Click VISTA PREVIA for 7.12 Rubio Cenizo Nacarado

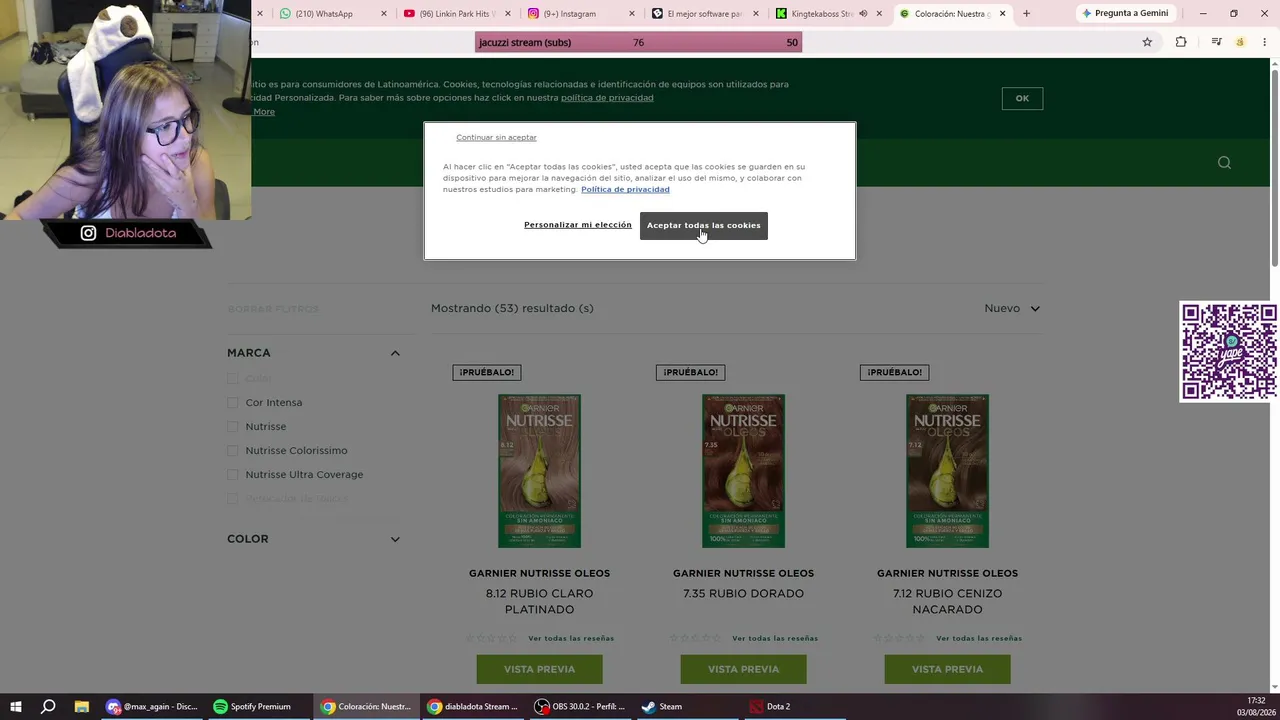947,669
